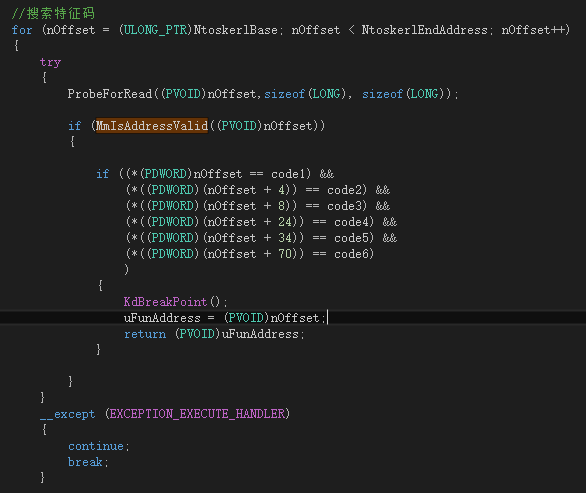Image resolution: width=586 pixels, height=493 pixels.
Task: Click the try keyword
Action: (x=50, y=62)
